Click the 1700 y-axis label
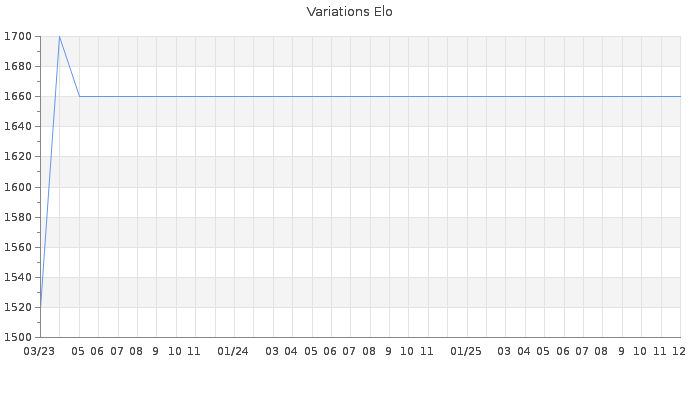Image resolution: width=700 pixels, height=400 pixels. click(19, 37)
